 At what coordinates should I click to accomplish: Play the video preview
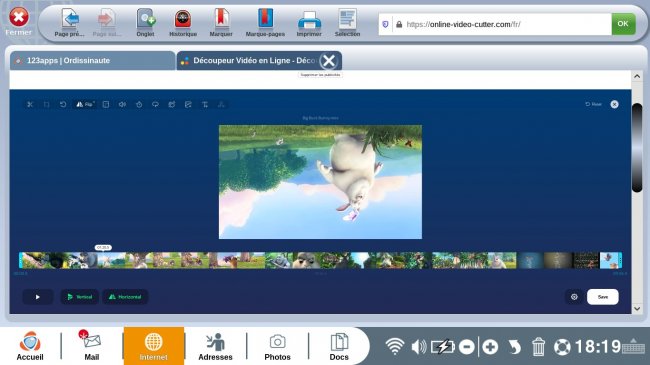point(38,297)
